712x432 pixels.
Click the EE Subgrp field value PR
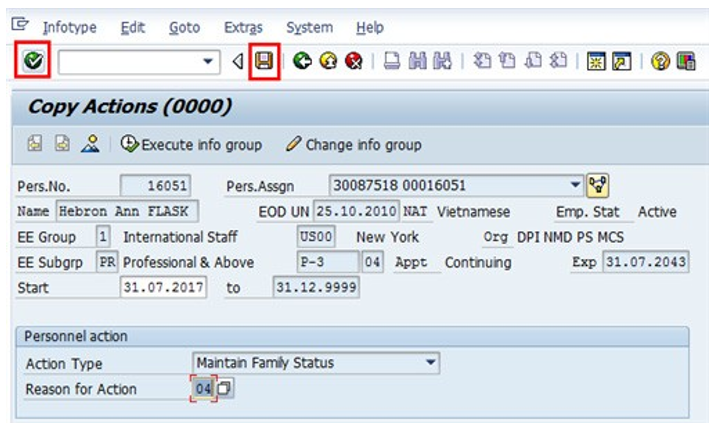click(107, 262)
